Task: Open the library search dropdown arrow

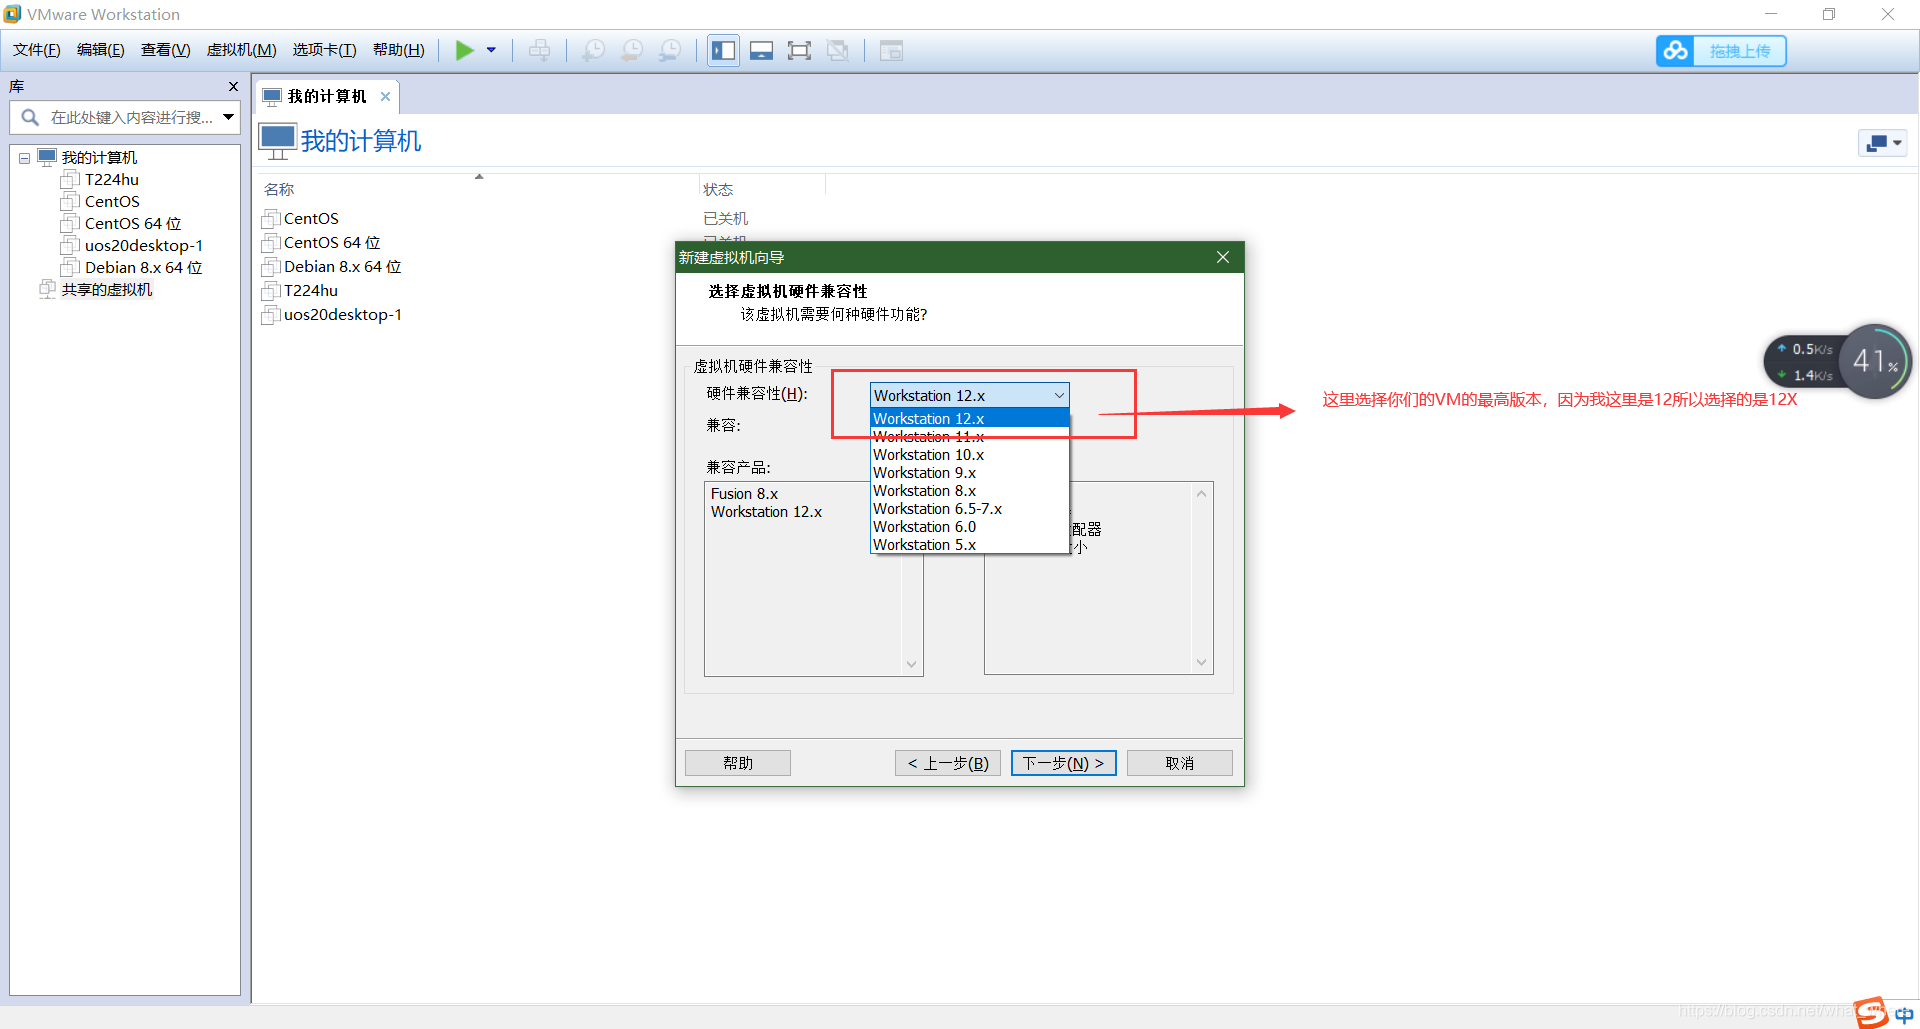Action: click(x=229, y=117)
